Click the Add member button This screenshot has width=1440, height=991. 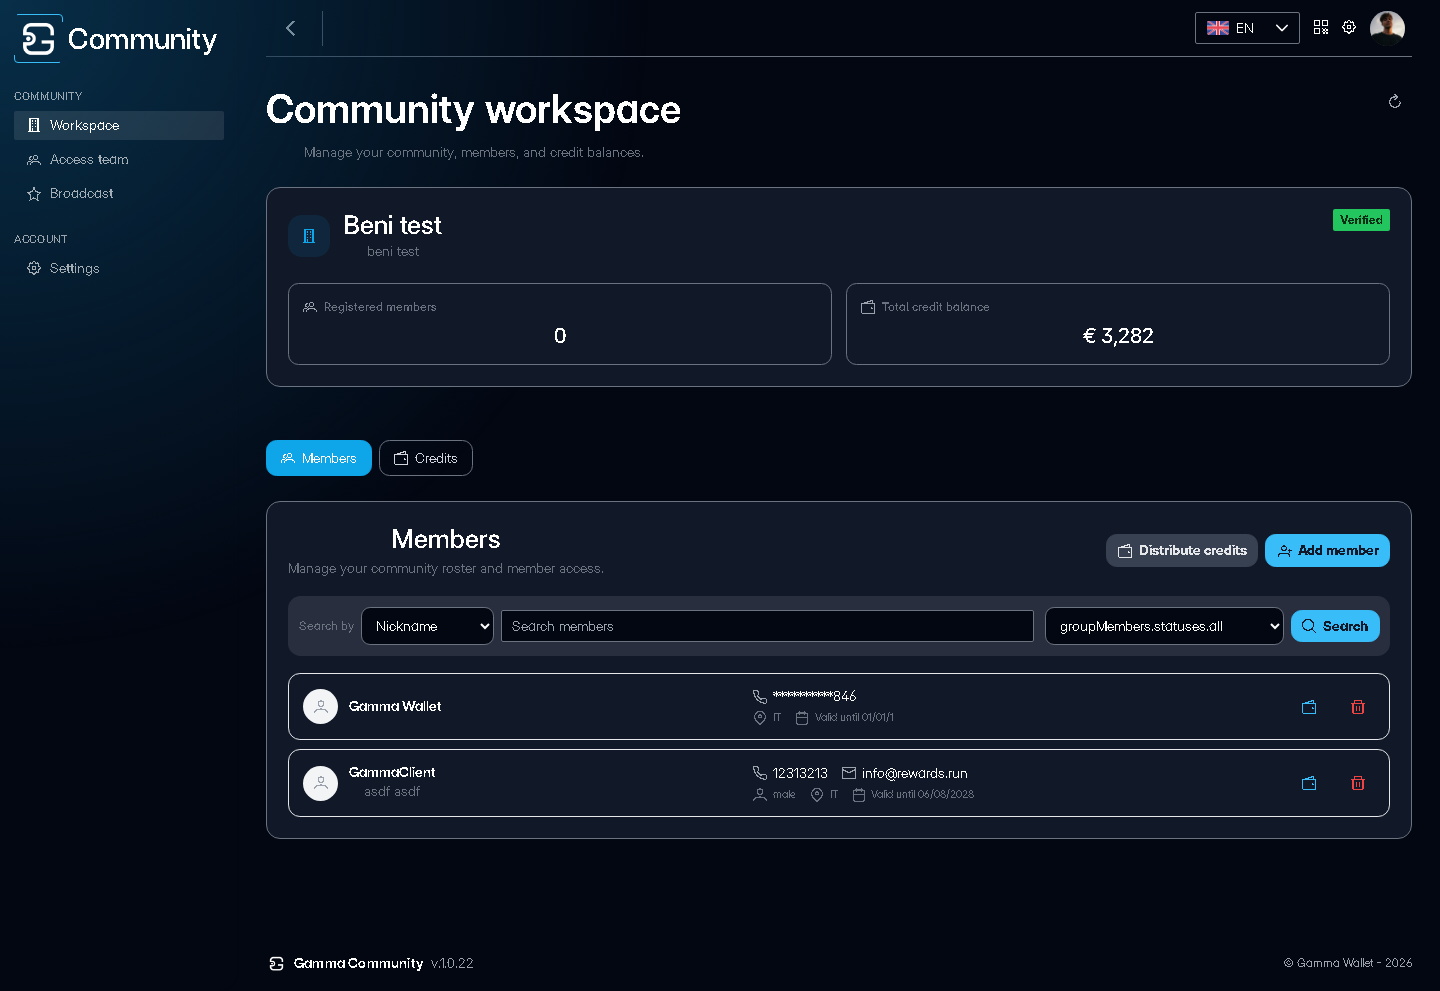pyautogui.click(x=1327, y=551)
